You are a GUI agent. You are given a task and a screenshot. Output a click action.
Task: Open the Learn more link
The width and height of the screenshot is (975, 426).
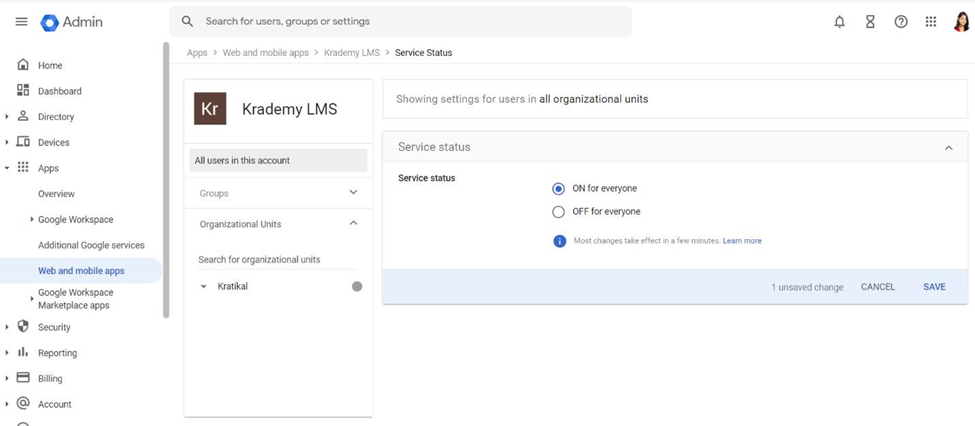coord(742,241)
